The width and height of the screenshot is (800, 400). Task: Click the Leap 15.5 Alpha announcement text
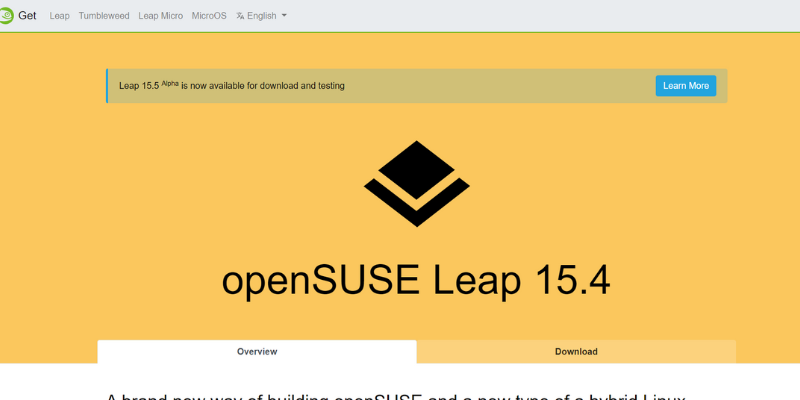click(232, 86)
